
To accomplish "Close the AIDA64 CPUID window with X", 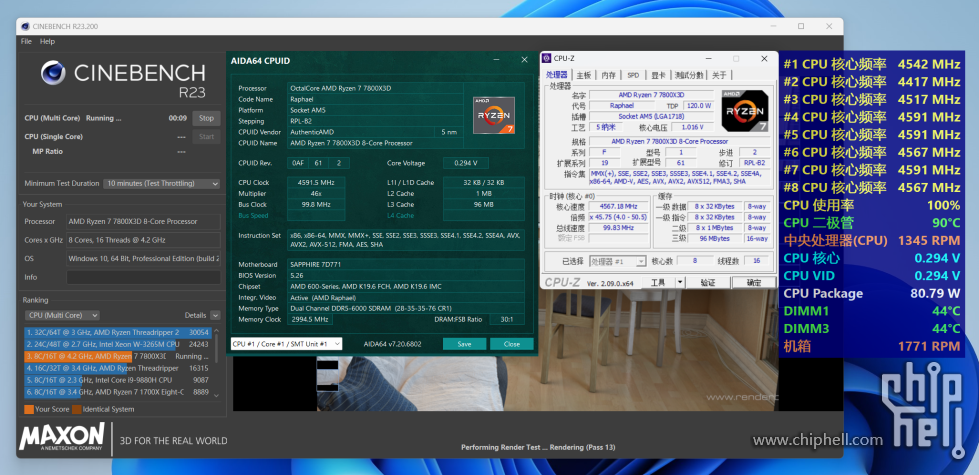I will (x=524, y=60).
